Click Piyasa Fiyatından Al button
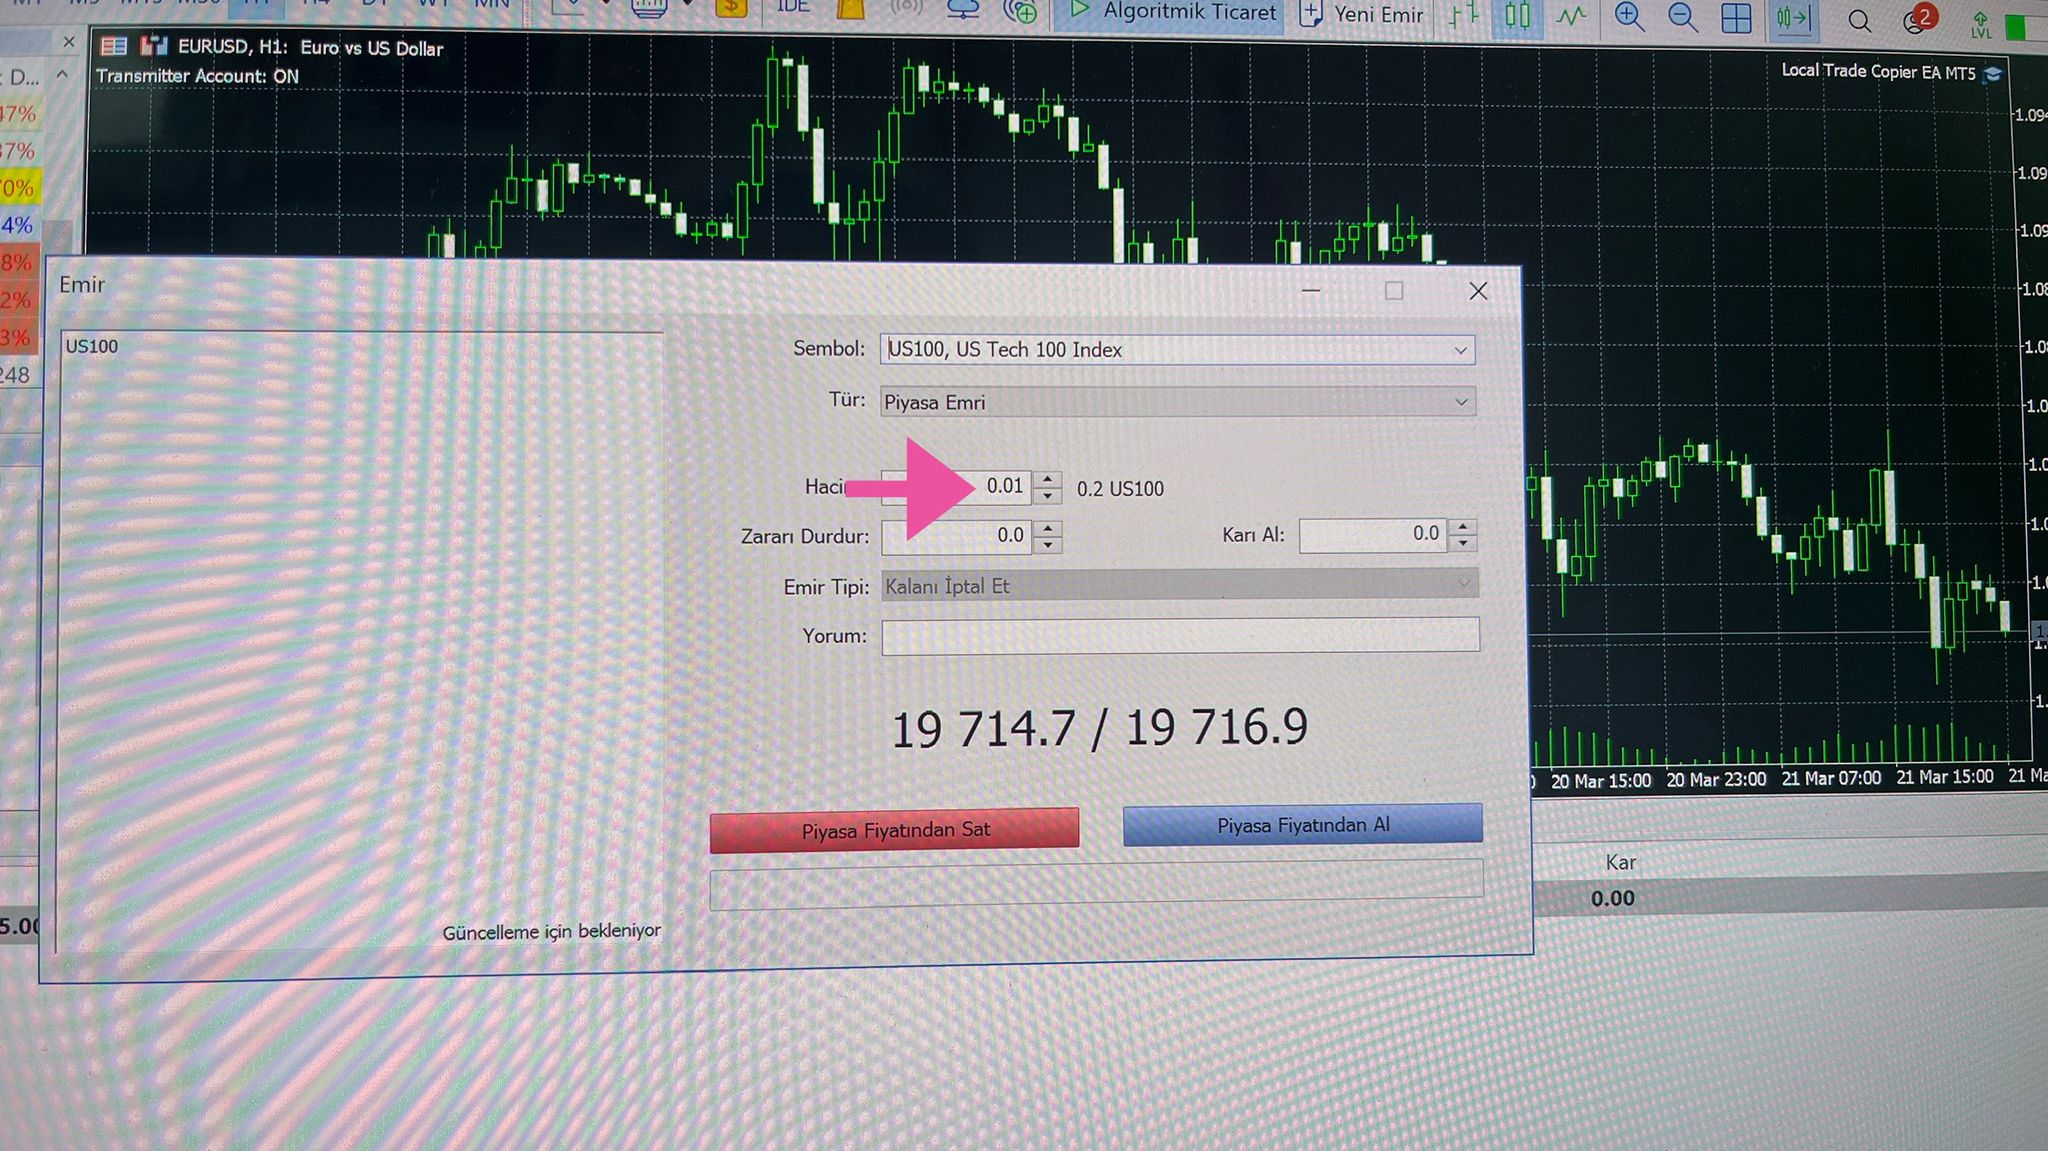This screenshot has width=2048, height=1151. (1303, 825)
